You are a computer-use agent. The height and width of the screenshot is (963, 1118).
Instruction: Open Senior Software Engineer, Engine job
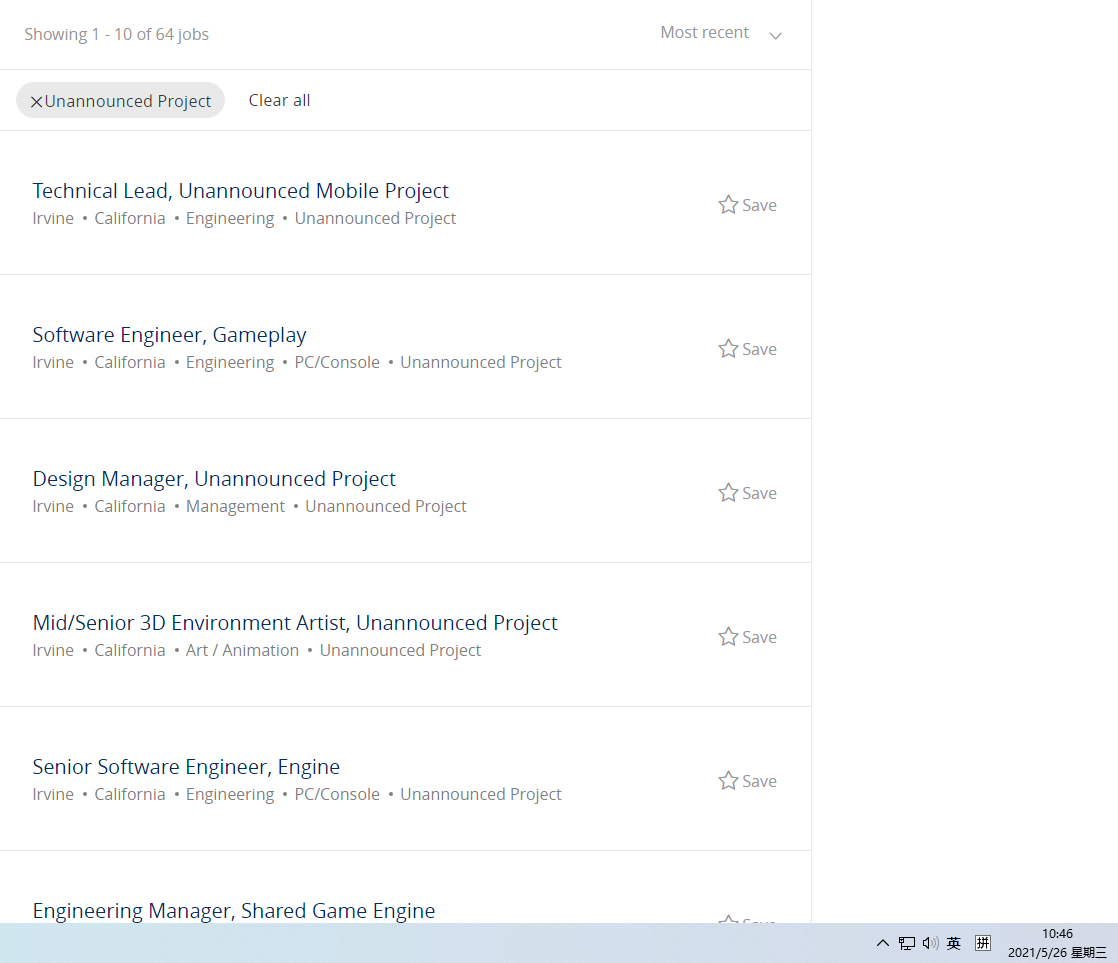[x=186, y=767]
